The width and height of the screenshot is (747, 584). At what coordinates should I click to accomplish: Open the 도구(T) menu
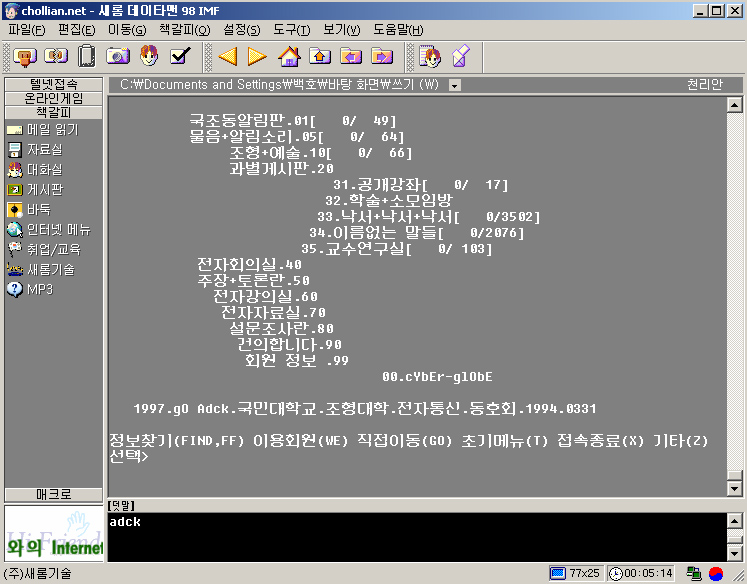(292, 30)
